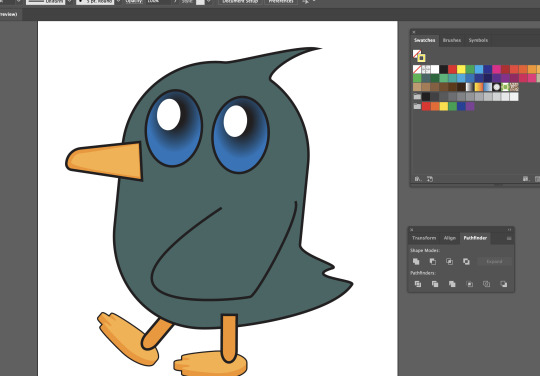Image resolution: width=540 pixels, height=376 pixels.
Task: Select the lightest gray swatch in grays group
Action: 514,97
